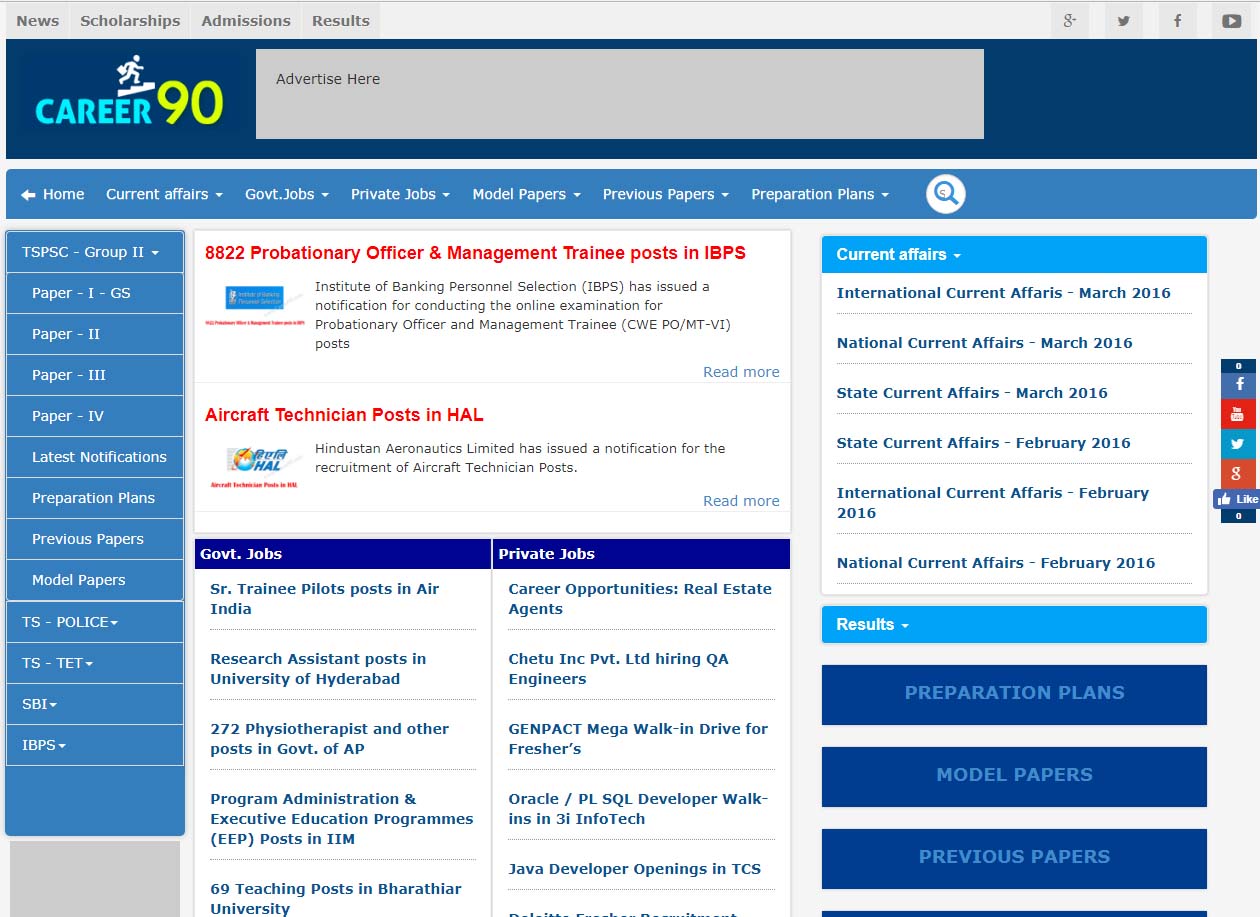Open floating YouTube side button
The width and height of the screenshot is (1260, 917).
coord(1238,414)
